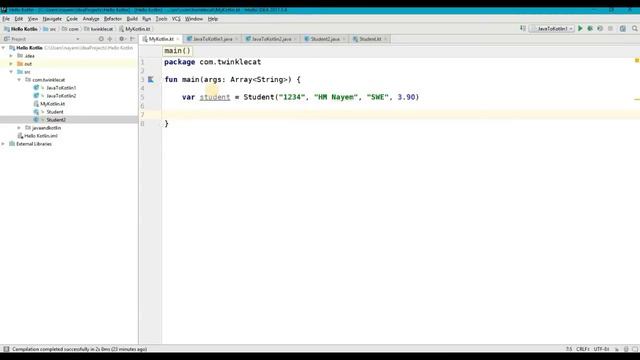The image size is (640, 360).
Task: Close the Student2.java tab
Action: (344, 39)
